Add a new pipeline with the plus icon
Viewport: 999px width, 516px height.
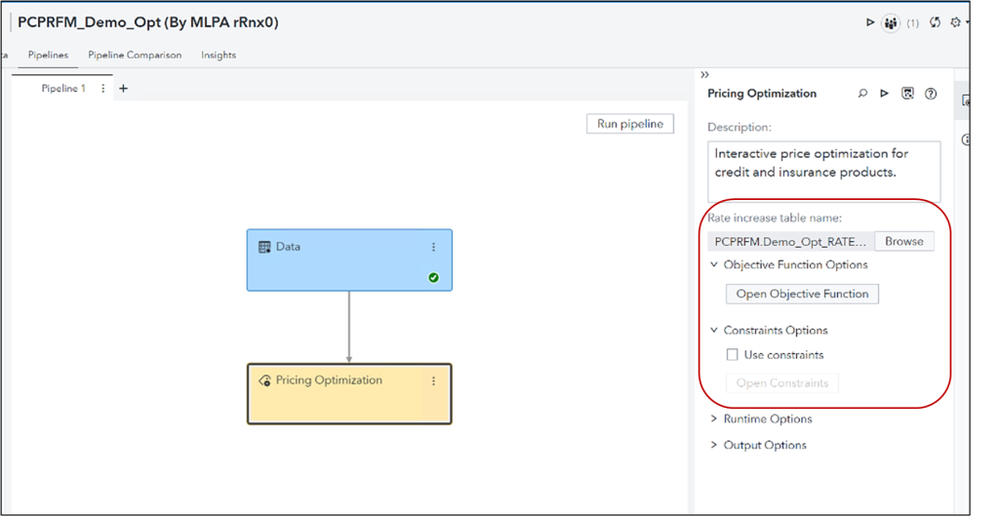pyautogui.click(x=124, y=89)
